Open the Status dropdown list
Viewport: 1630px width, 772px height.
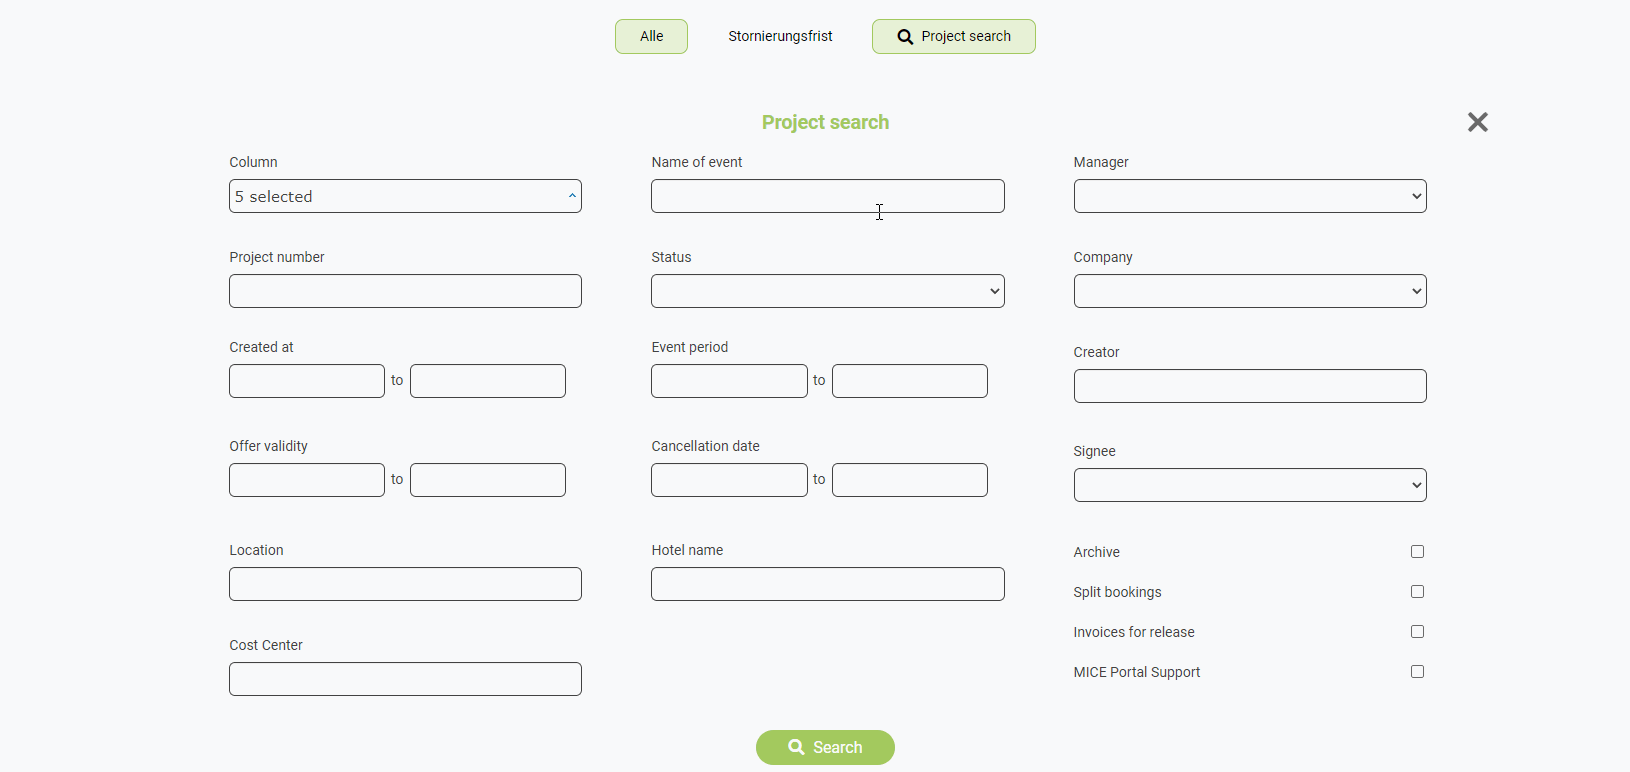pyautogui.click(x=828, y=291)
